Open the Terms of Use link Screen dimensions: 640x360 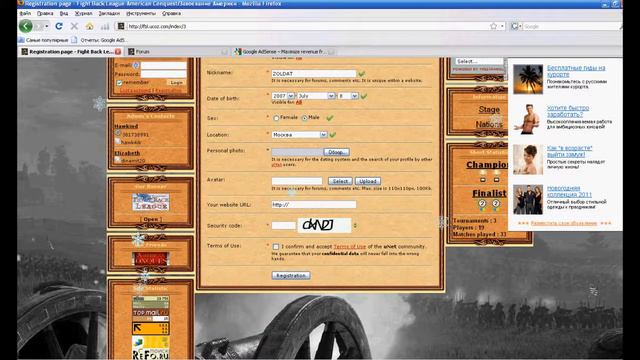(x=350, y=247)
